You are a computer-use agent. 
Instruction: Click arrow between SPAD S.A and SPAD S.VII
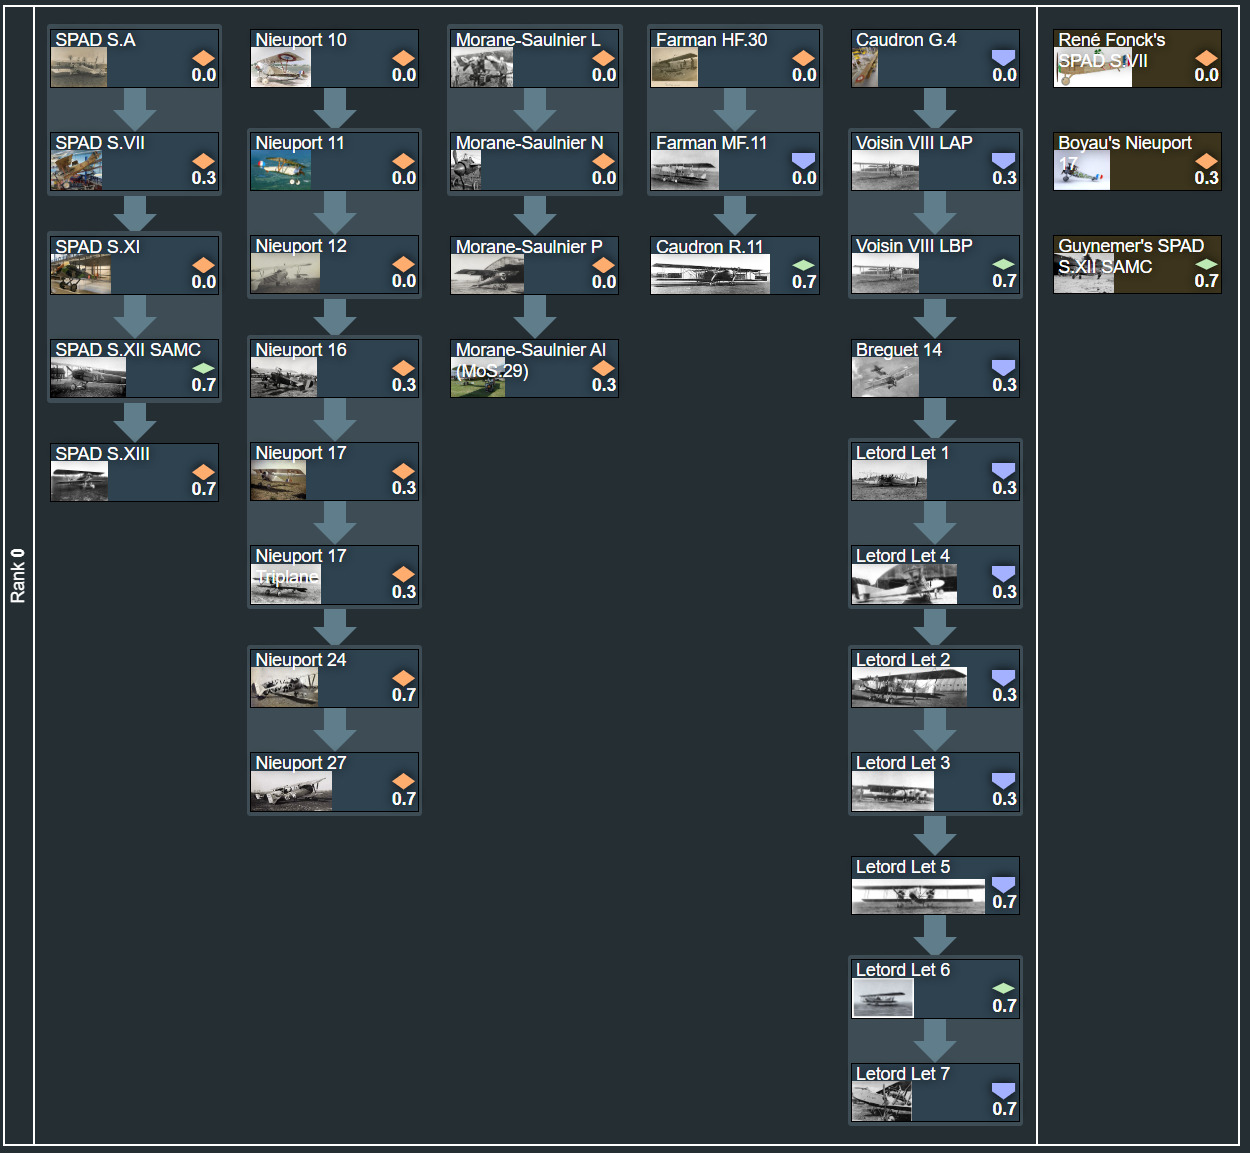(x=134, y=109)
